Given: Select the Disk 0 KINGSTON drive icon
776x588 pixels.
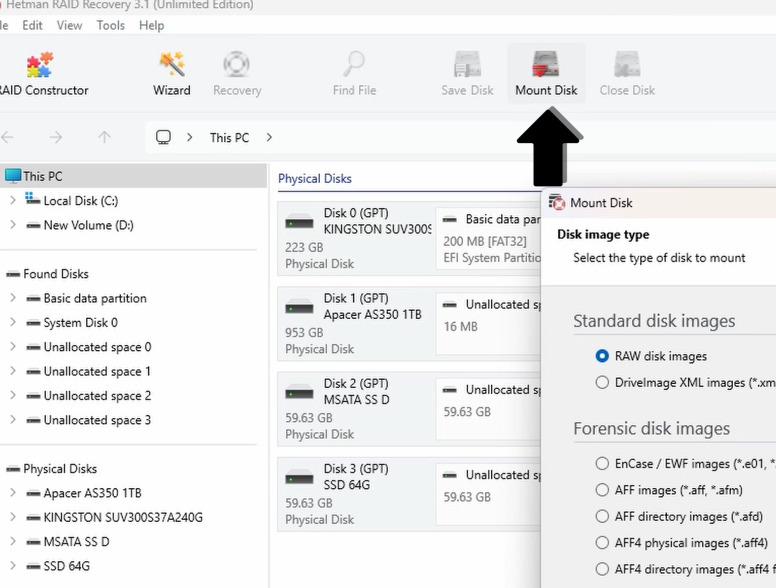Looking at the screenshot, I should pos(299,222).
